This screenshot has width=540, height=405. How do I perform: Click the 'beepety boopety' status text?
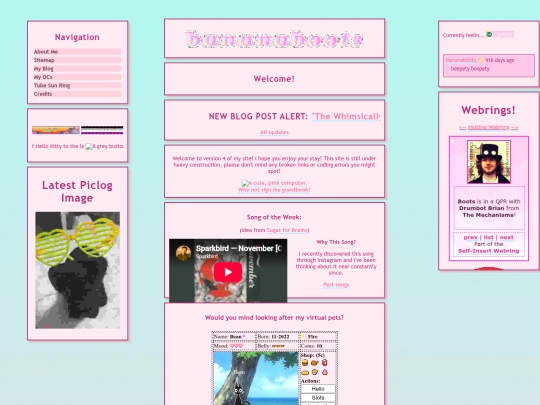470,69
